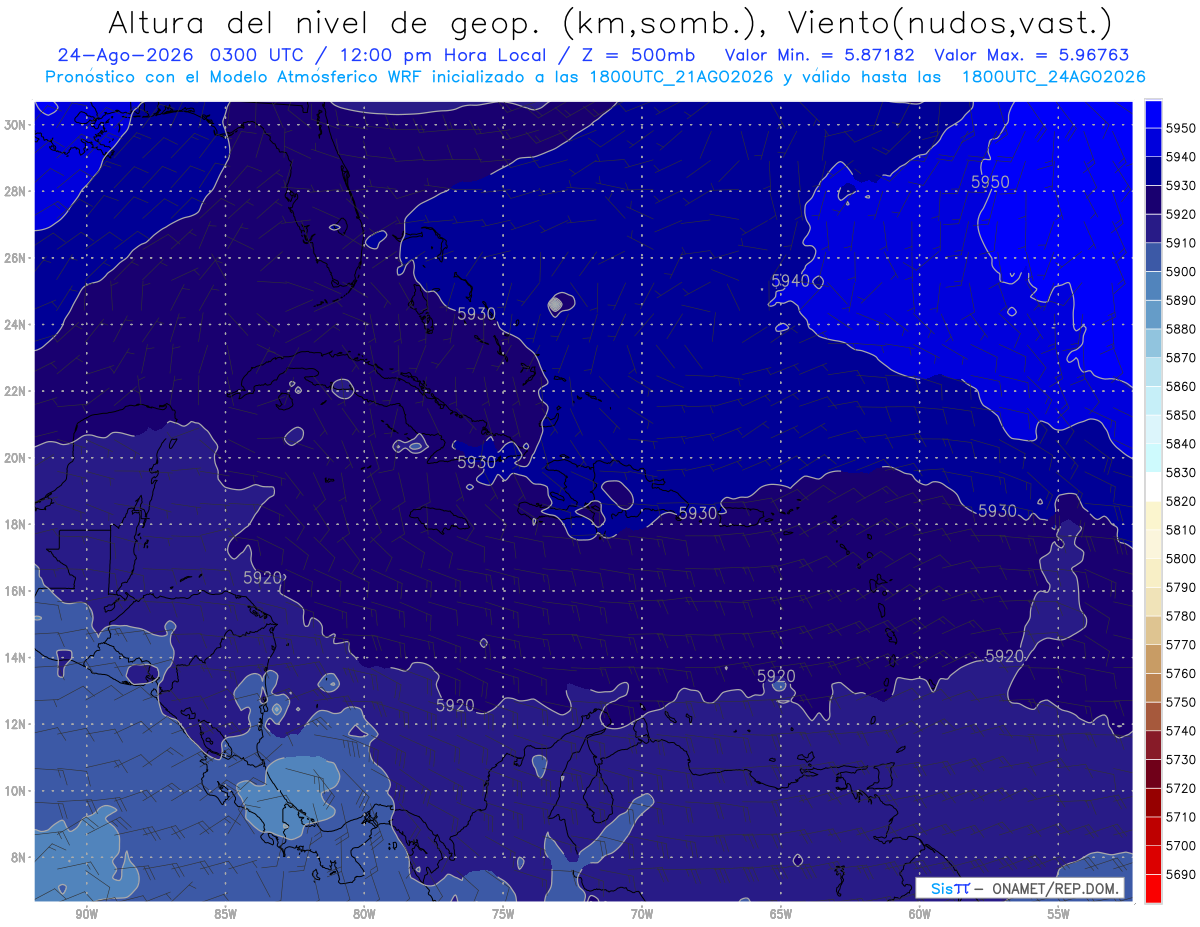Click the 5790 legend value
1200x927 pixels.
tap(1180, 587)
